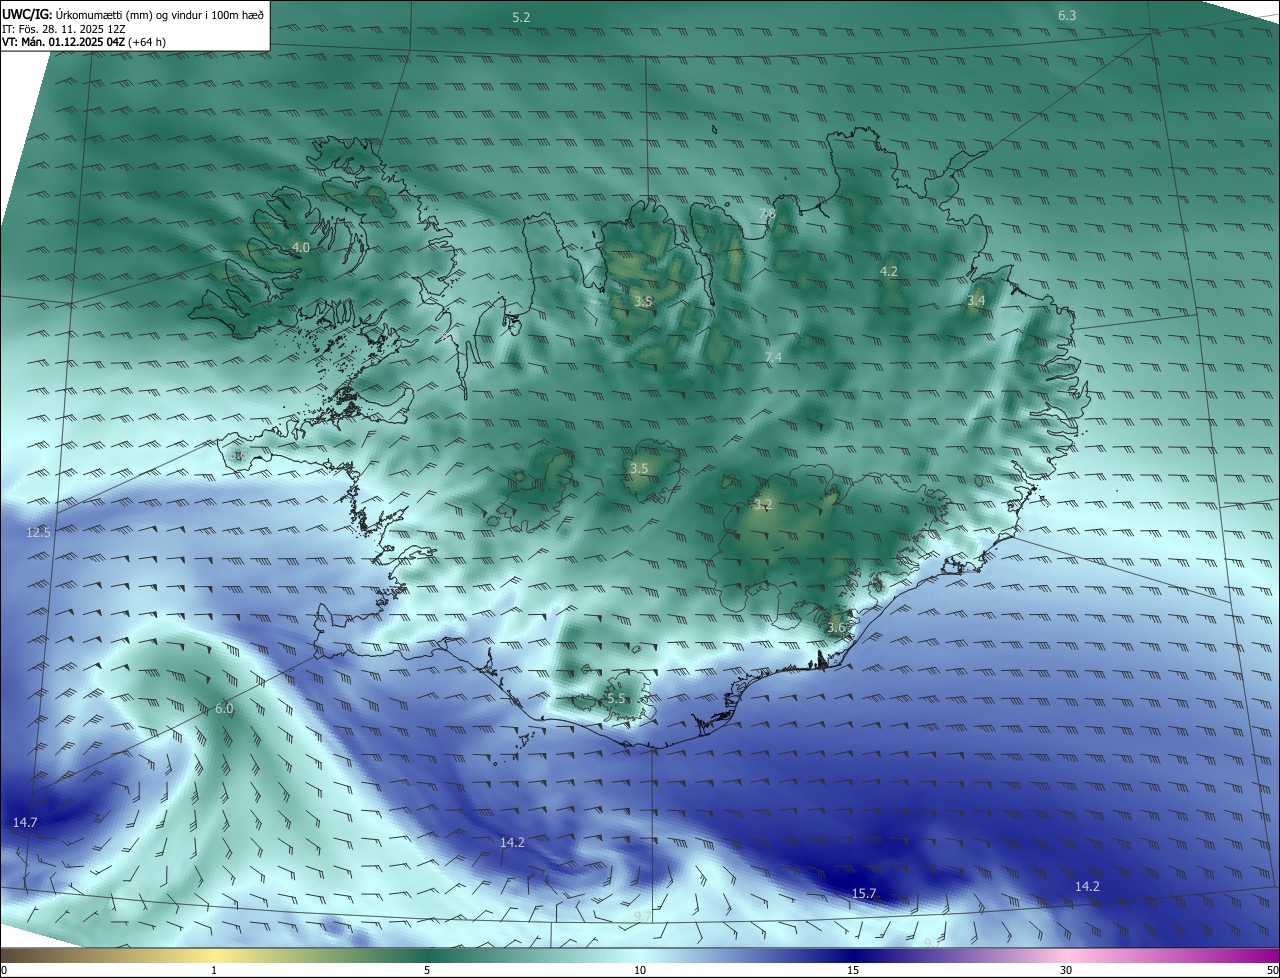Viewport: 1280px width, 978px height.
Task: Click the 14.7 value label
Action: [x=25, y=822]
